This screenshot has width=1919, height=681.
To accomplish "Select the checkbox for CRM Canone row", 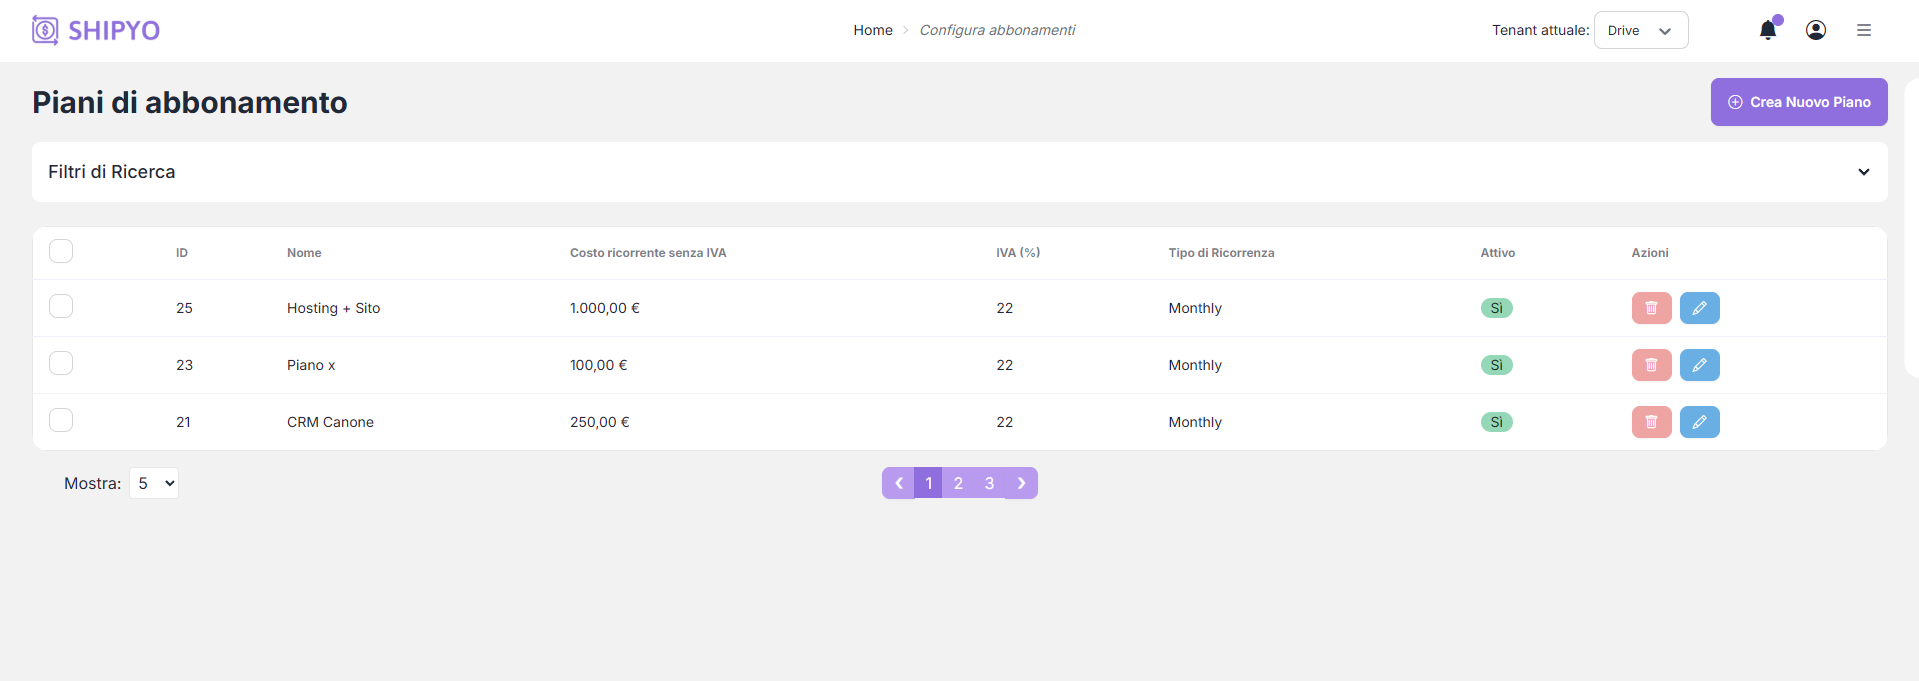I will 61,420.
